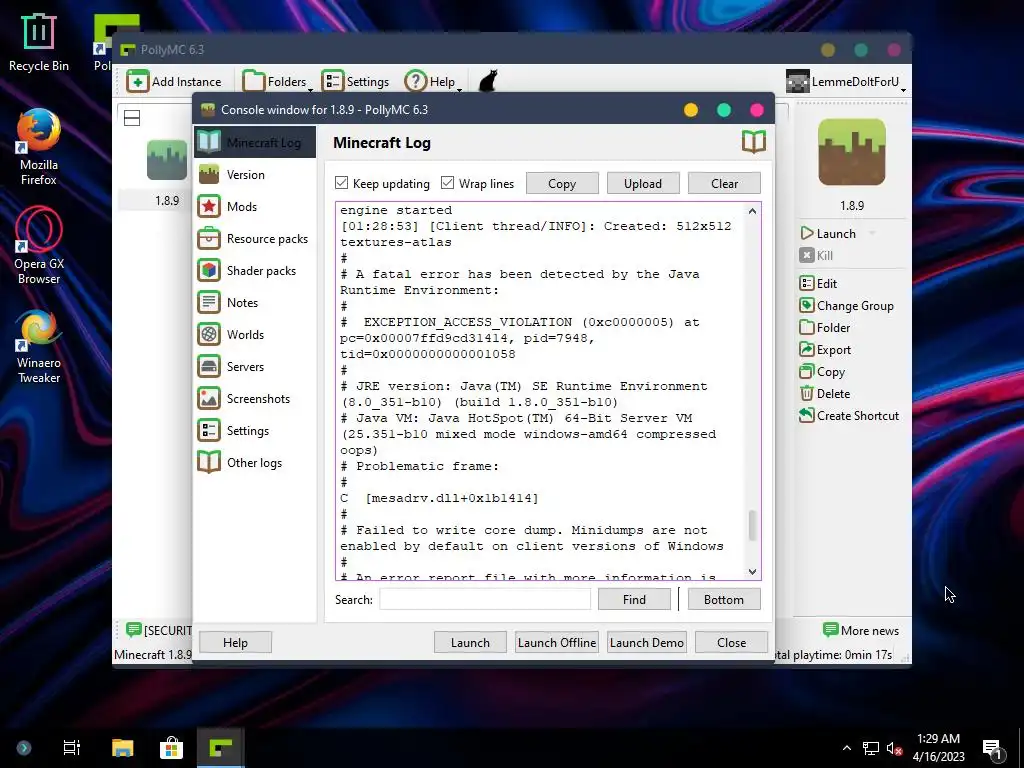The image size is (1024, 768).
Task: Open Settings from PollyMC main toolbar
Action: click(x=355, y=82)
